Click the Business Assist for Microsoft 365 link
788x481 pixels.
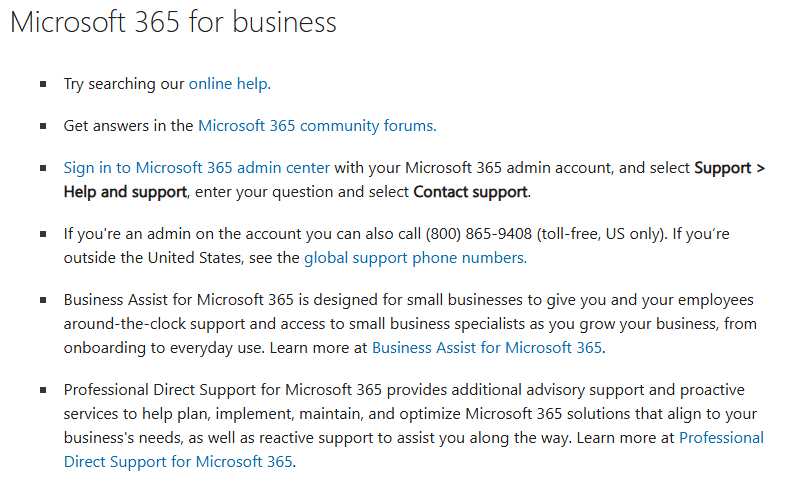tap(486, 348)
